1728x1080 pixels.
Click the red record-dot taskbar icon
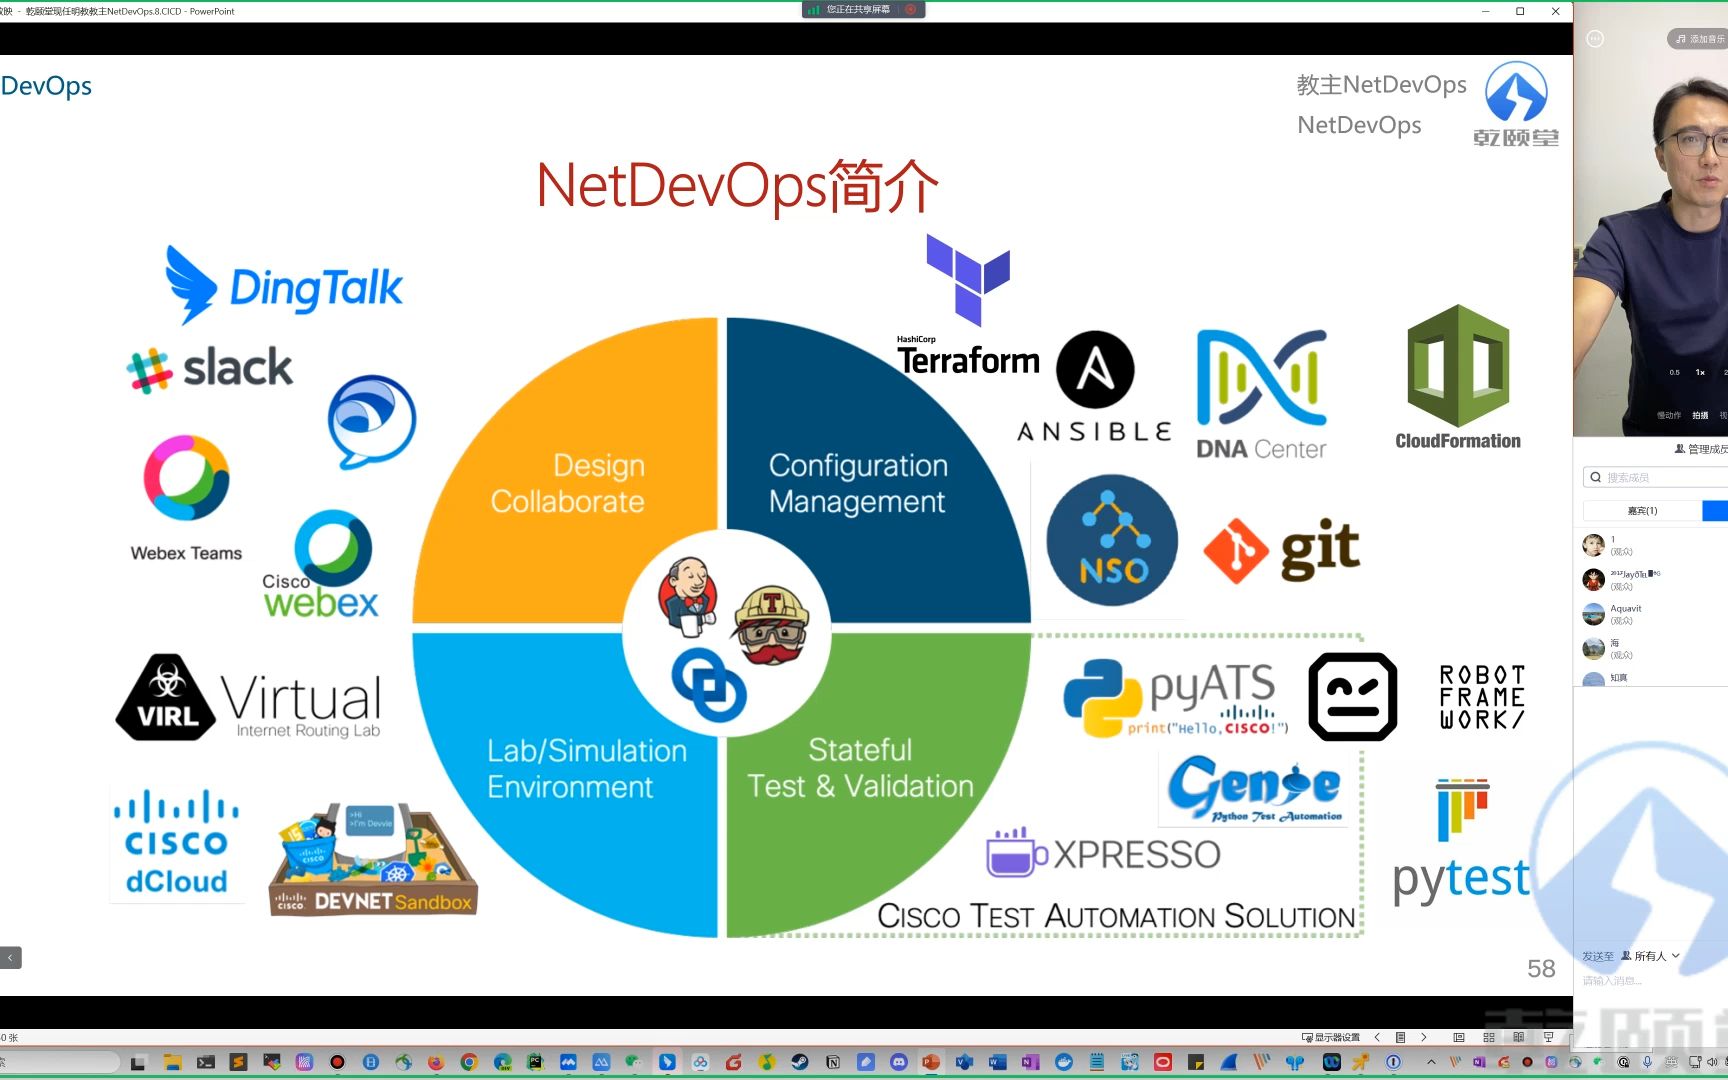coord(337,1062)
